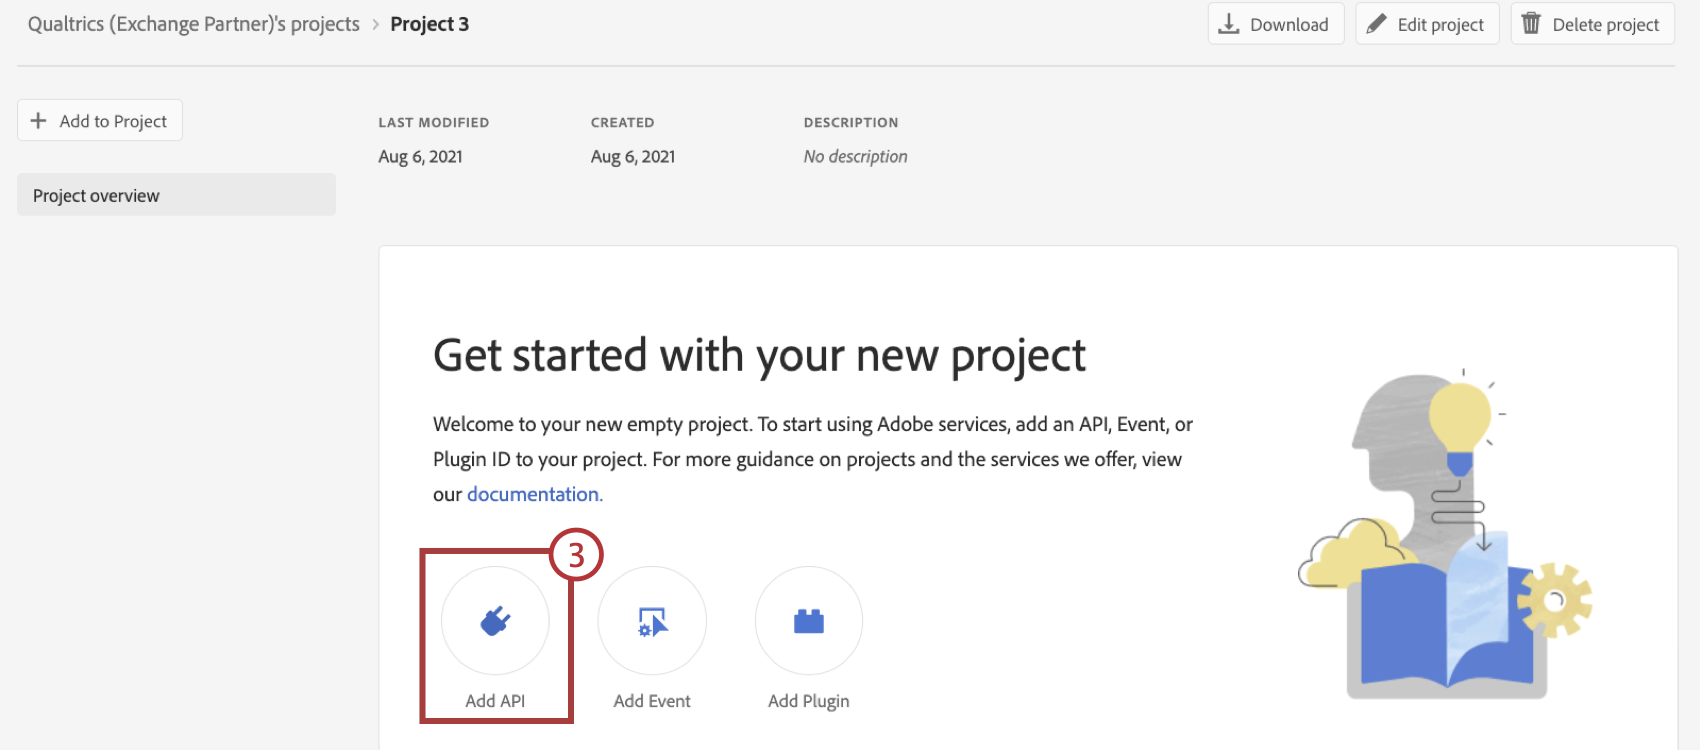
Task: Click the breadcrumb chevron separator
Action: [x=376, y=24]
